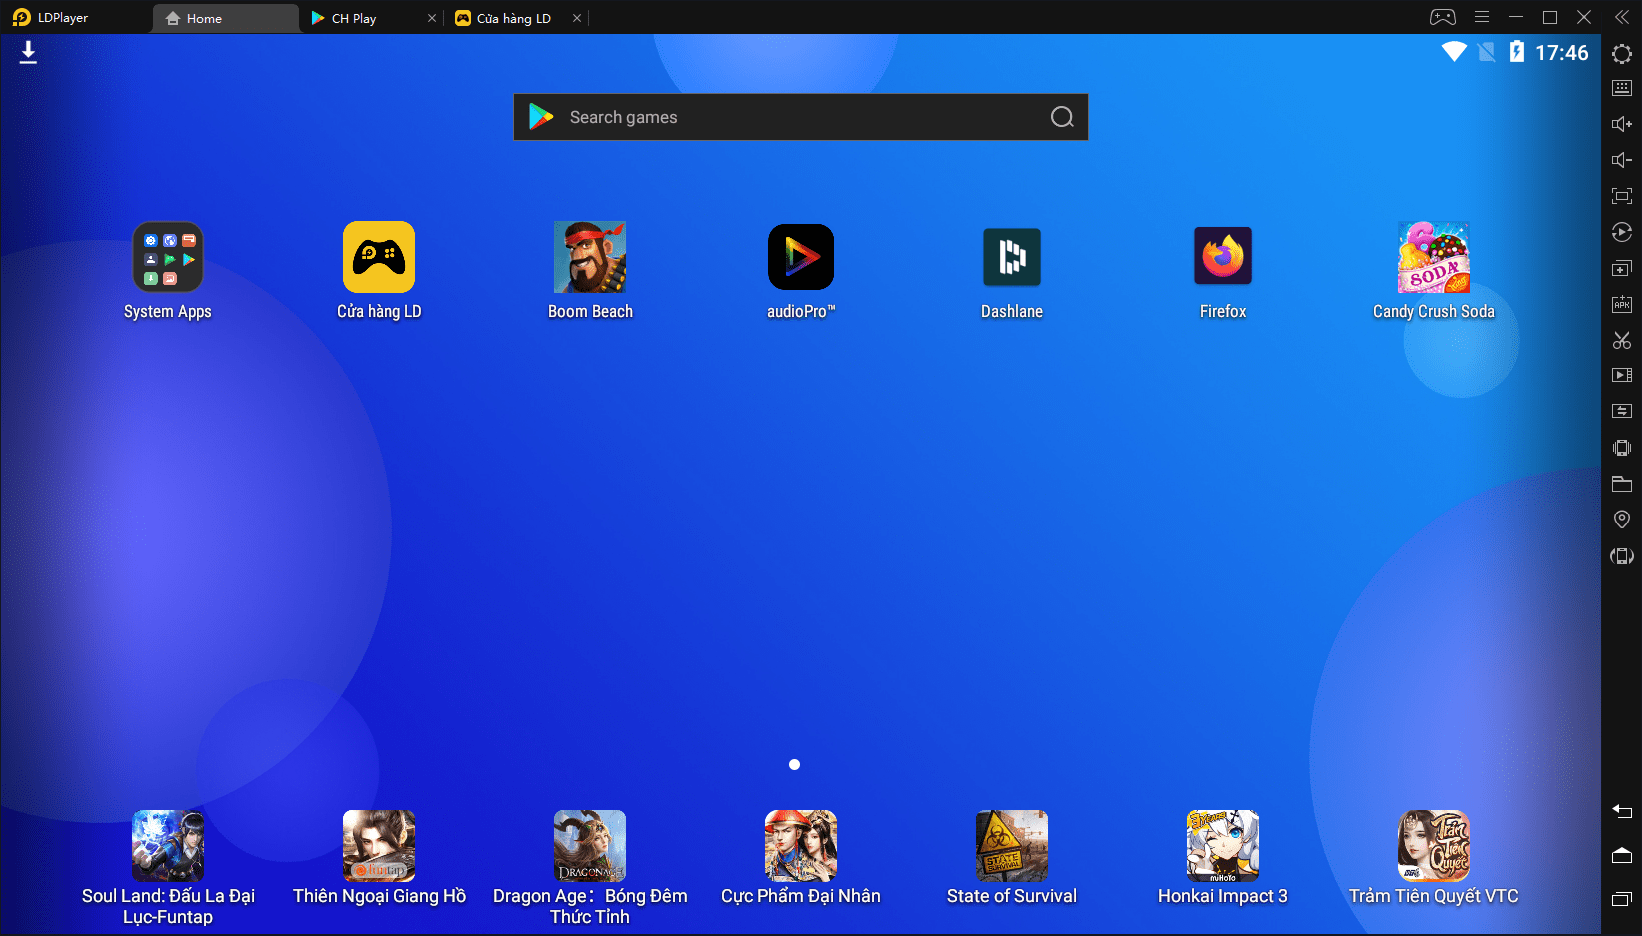The height and width of the screenshot is (936, 1642).
Task: Install an APK file
Action: [x=1622, y=303]
